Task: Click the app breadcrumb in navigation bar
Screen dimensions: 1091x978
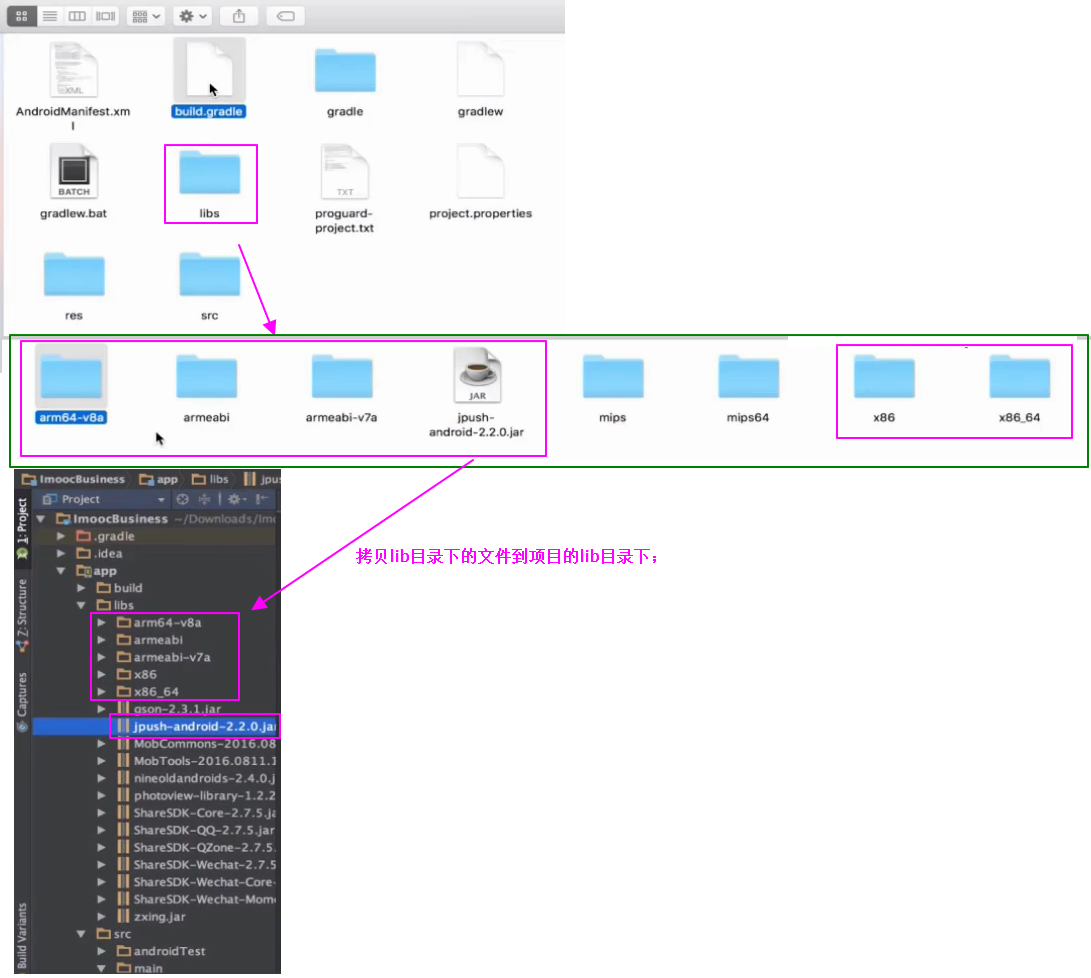Action: (x=159, y=479)
